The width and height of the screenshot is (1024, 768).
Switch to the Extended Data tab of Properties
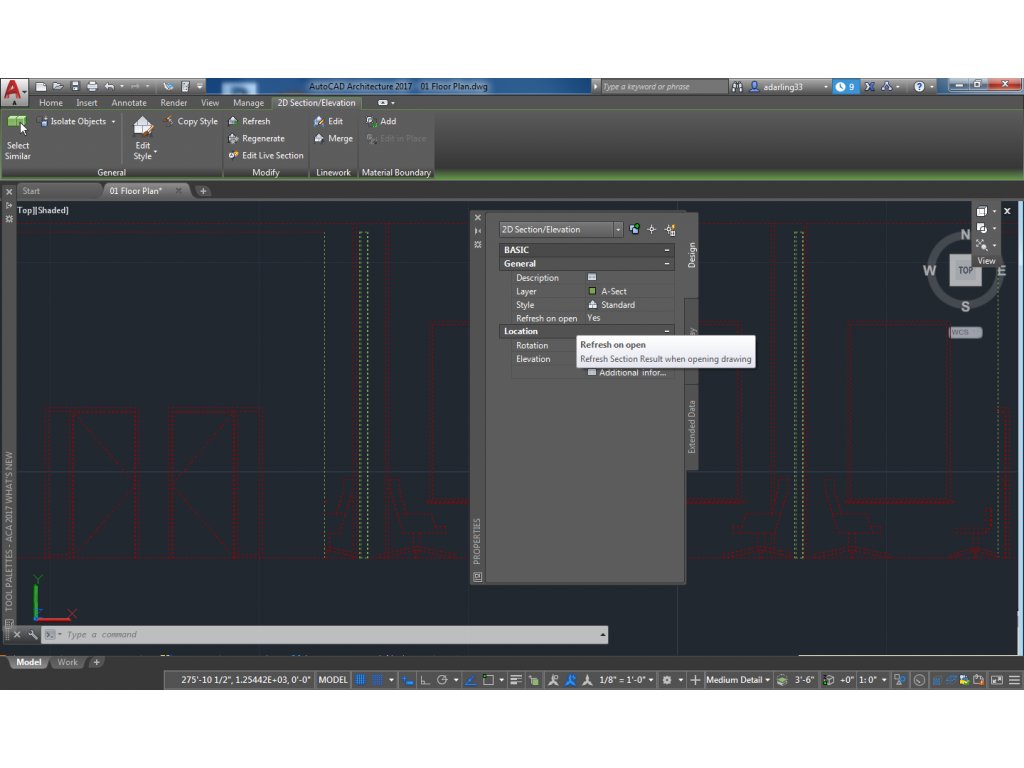[x=692, y=426]
